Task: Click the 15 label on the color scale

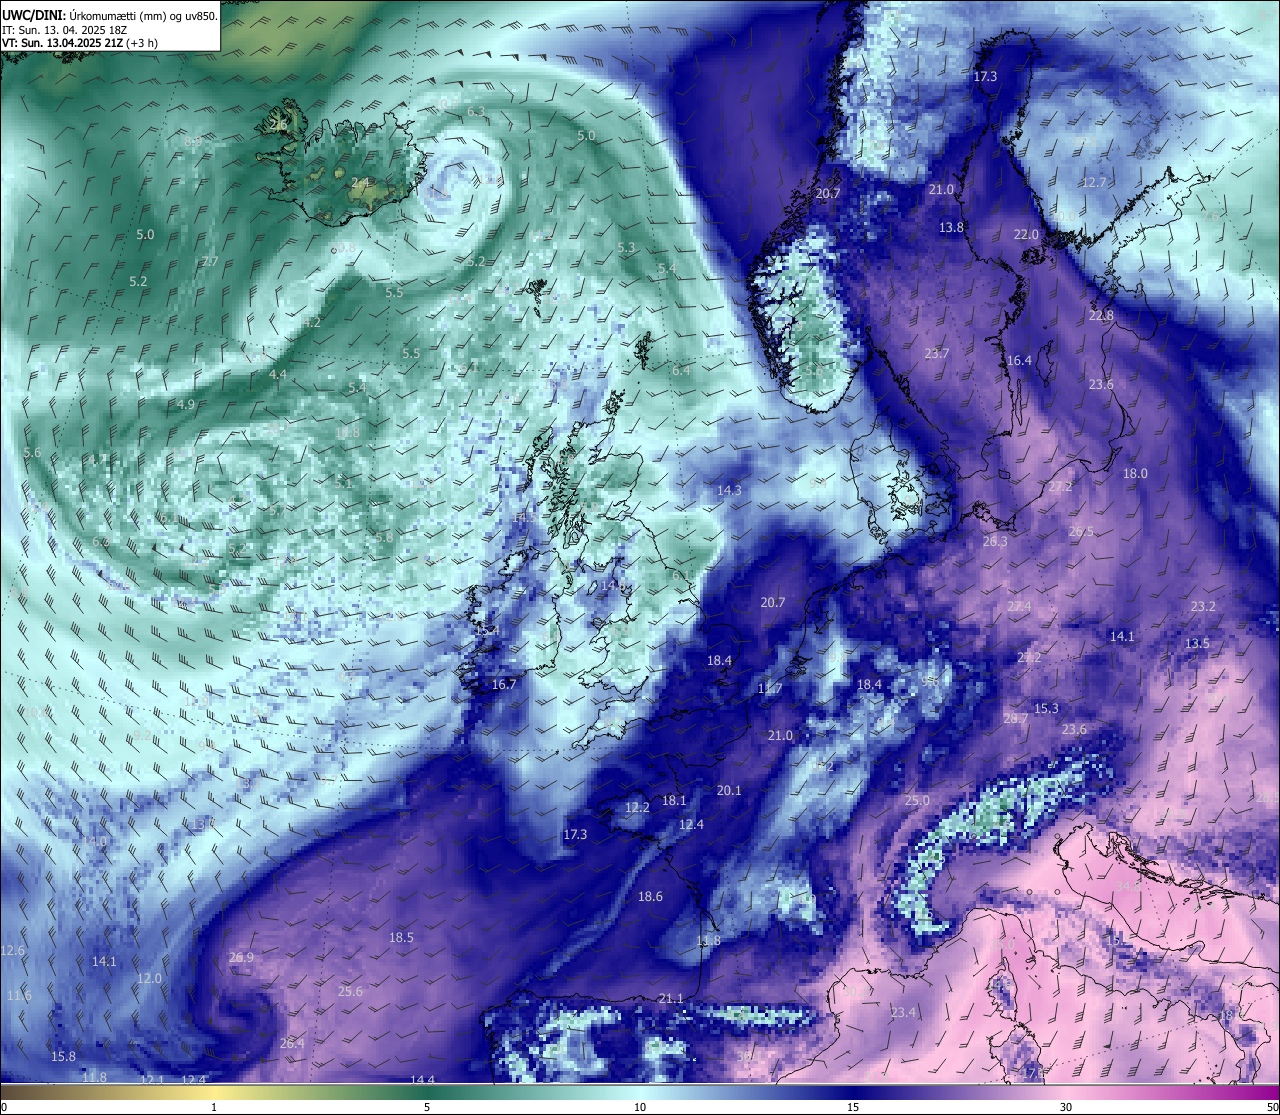Action: click(x=853, y=1107)
